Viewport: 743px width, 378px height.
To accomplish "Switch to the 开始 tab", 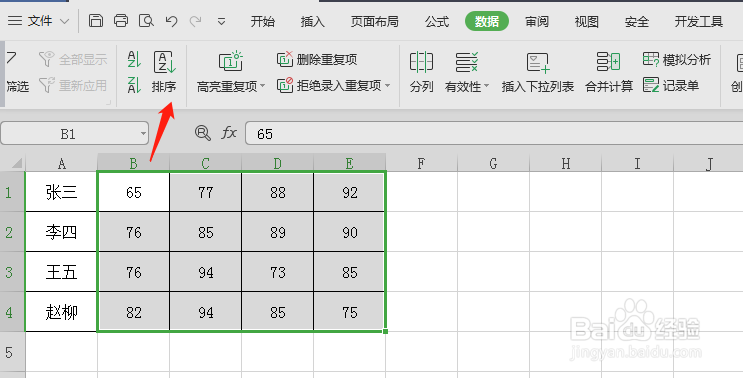I will (x=262, y=22).
